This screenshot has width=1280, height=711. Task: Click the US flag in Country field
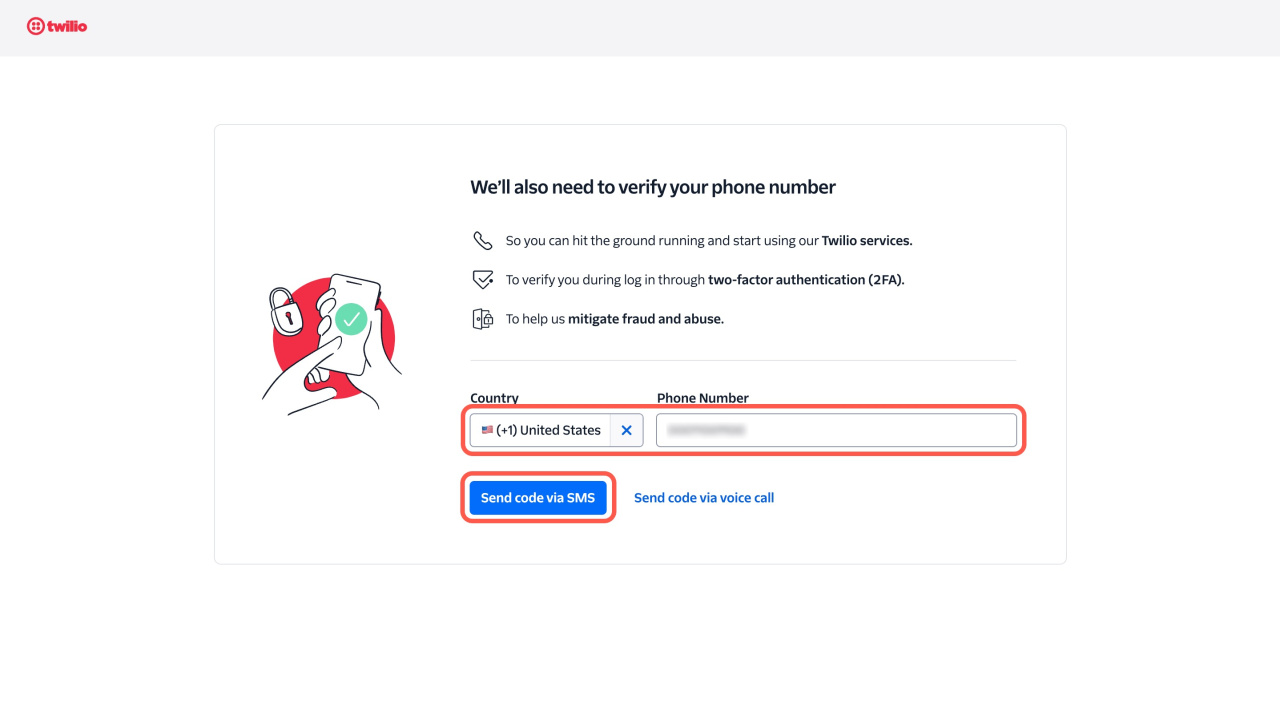pyautogui.click(x=487, y=430)
